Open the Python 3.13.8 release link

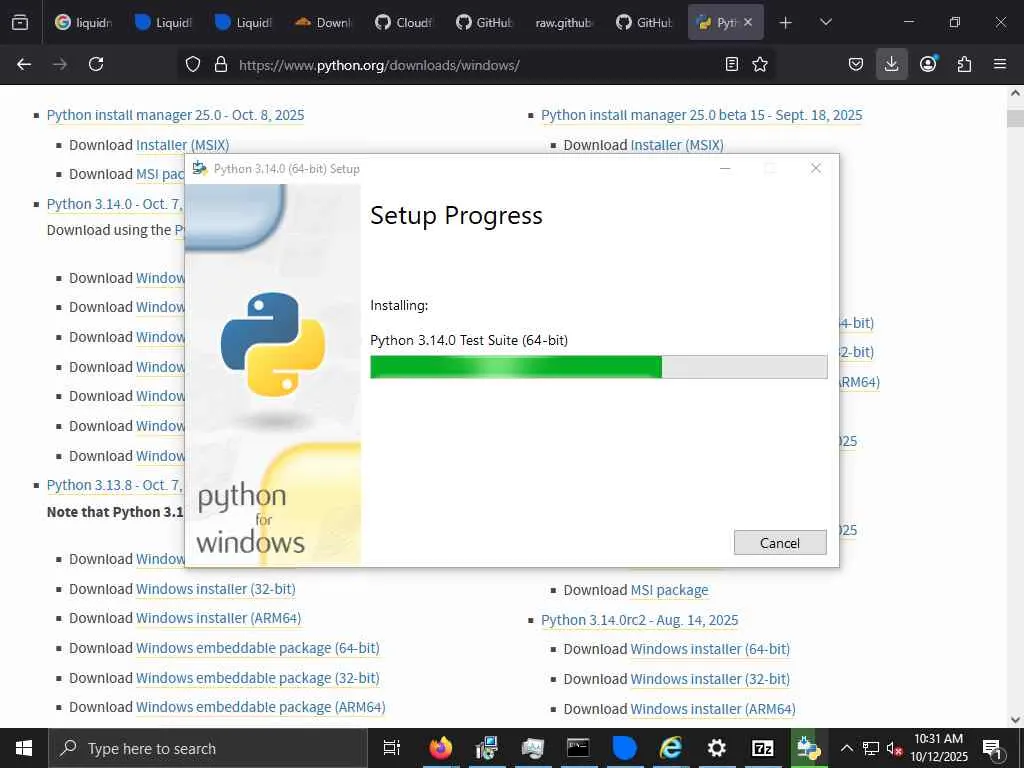click(x=114, y=485)
